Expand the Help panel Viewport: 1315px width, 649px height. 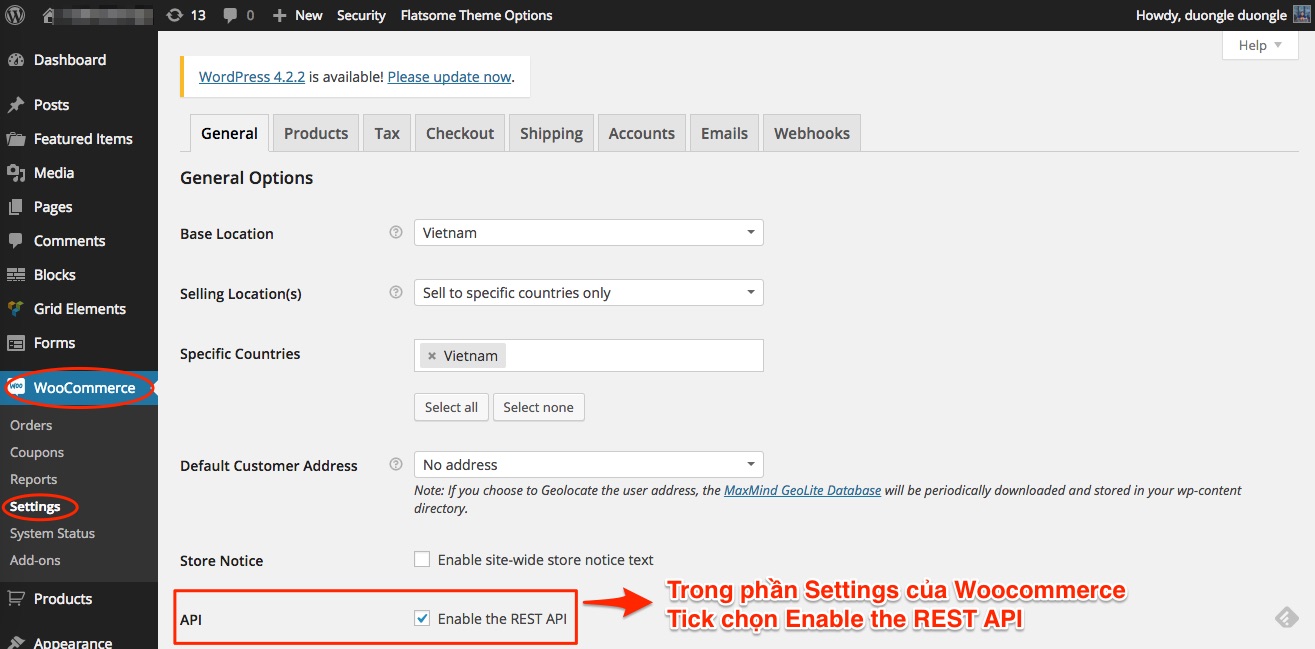(1260, 45)
